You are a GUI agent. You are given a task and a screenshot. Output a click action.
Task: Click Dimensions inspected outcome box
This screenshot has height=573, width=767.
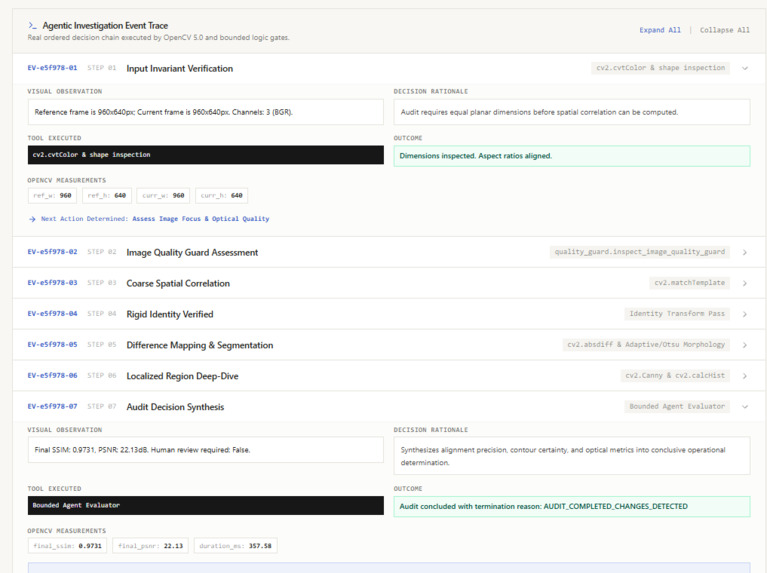[x=572, y=156]
